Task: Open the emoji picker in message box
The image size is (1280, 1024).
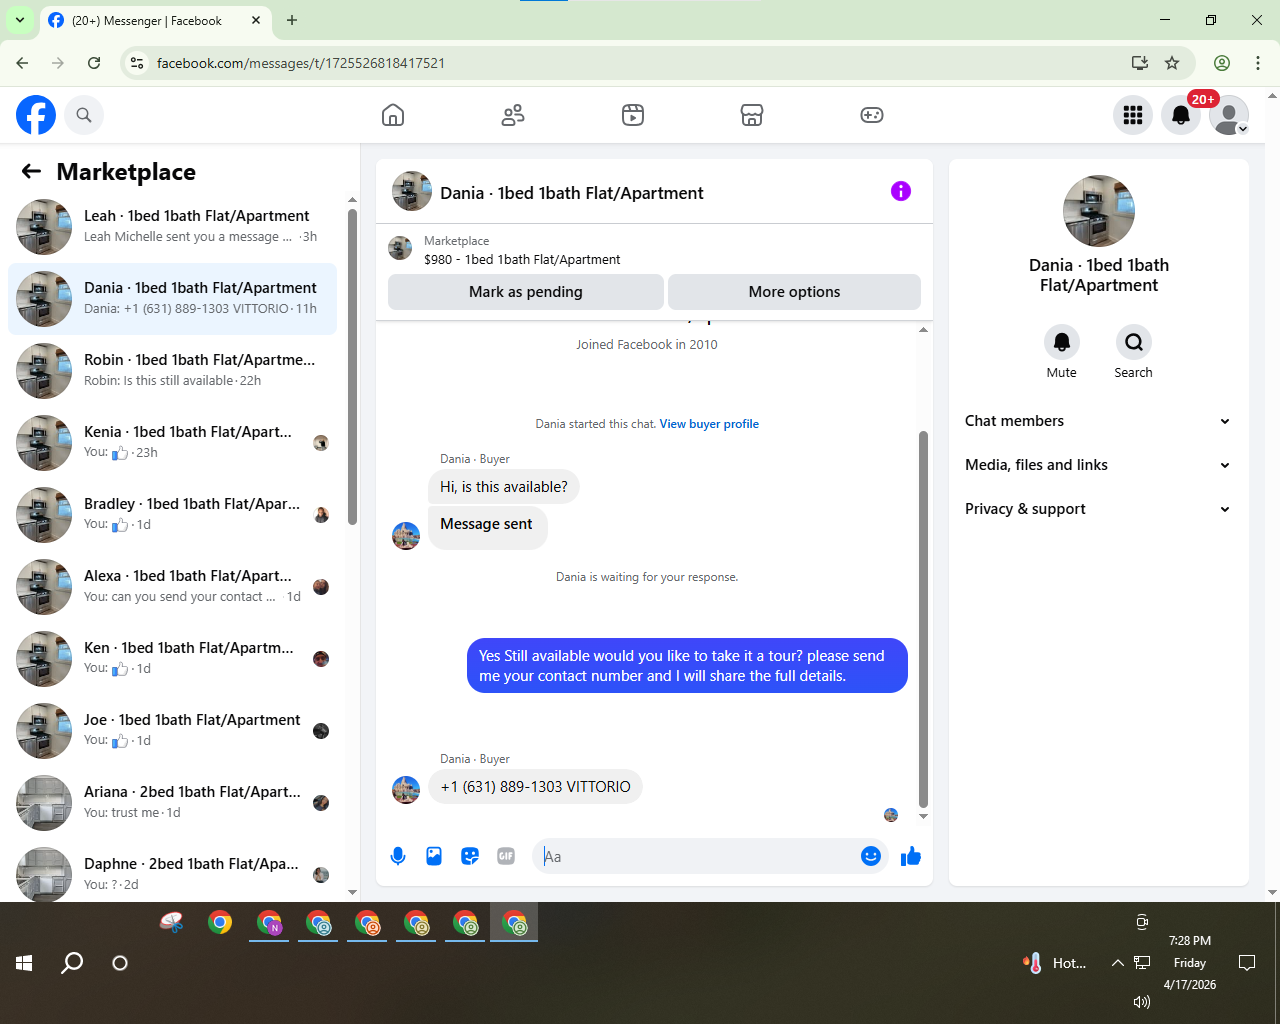Action: (871, 856)
